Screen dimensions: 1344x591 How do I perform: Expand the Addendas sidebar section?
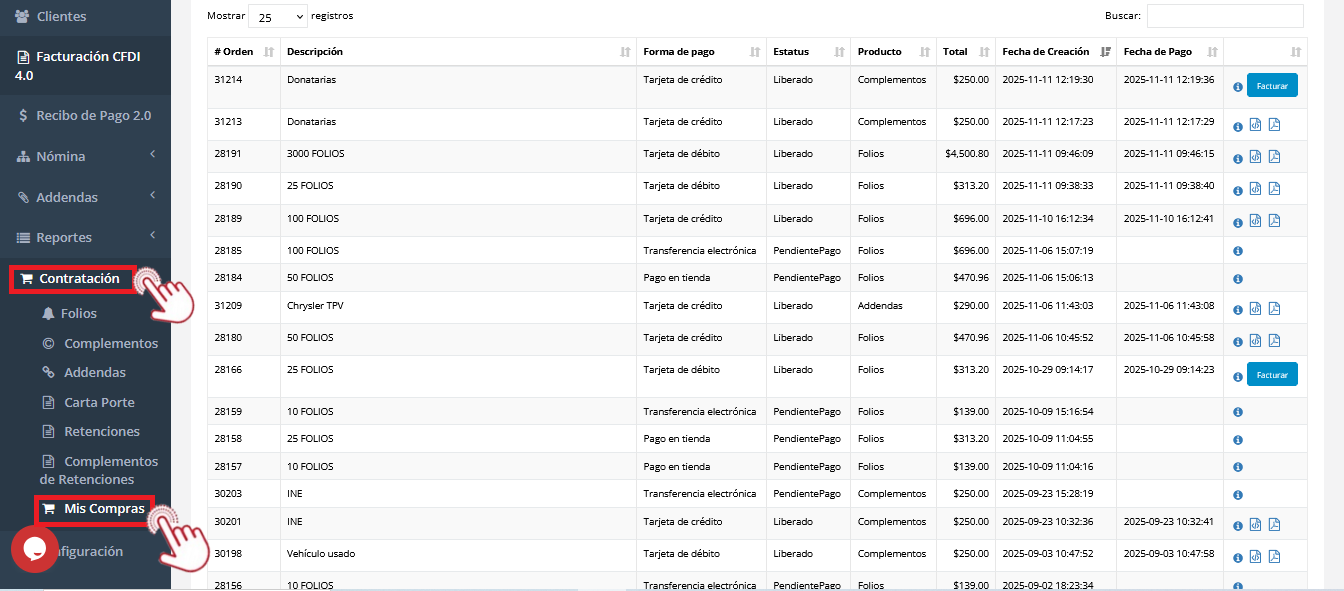pos(85,197)
